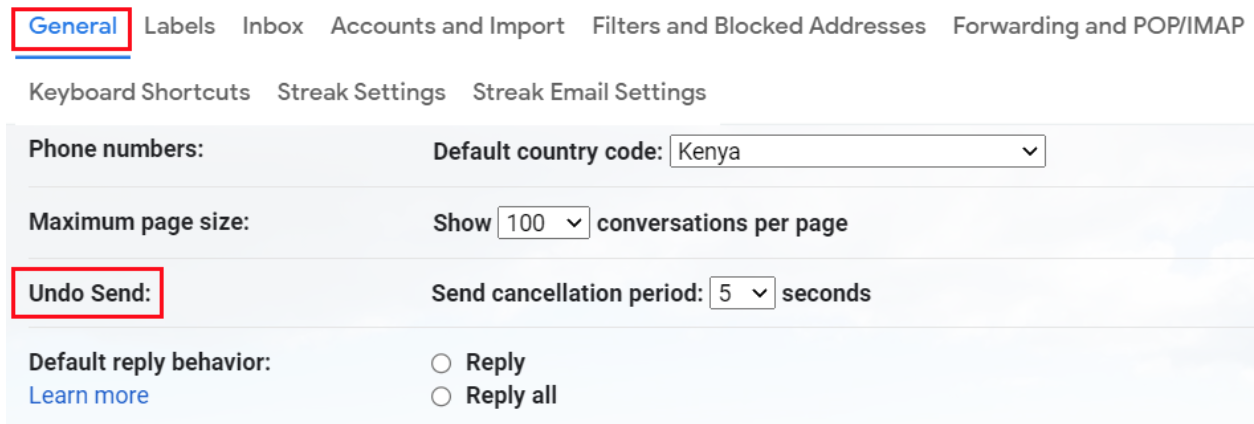Open the Accounts and Import tab
This screenshot has width=1254, height=424.
(x=447, y=26)
